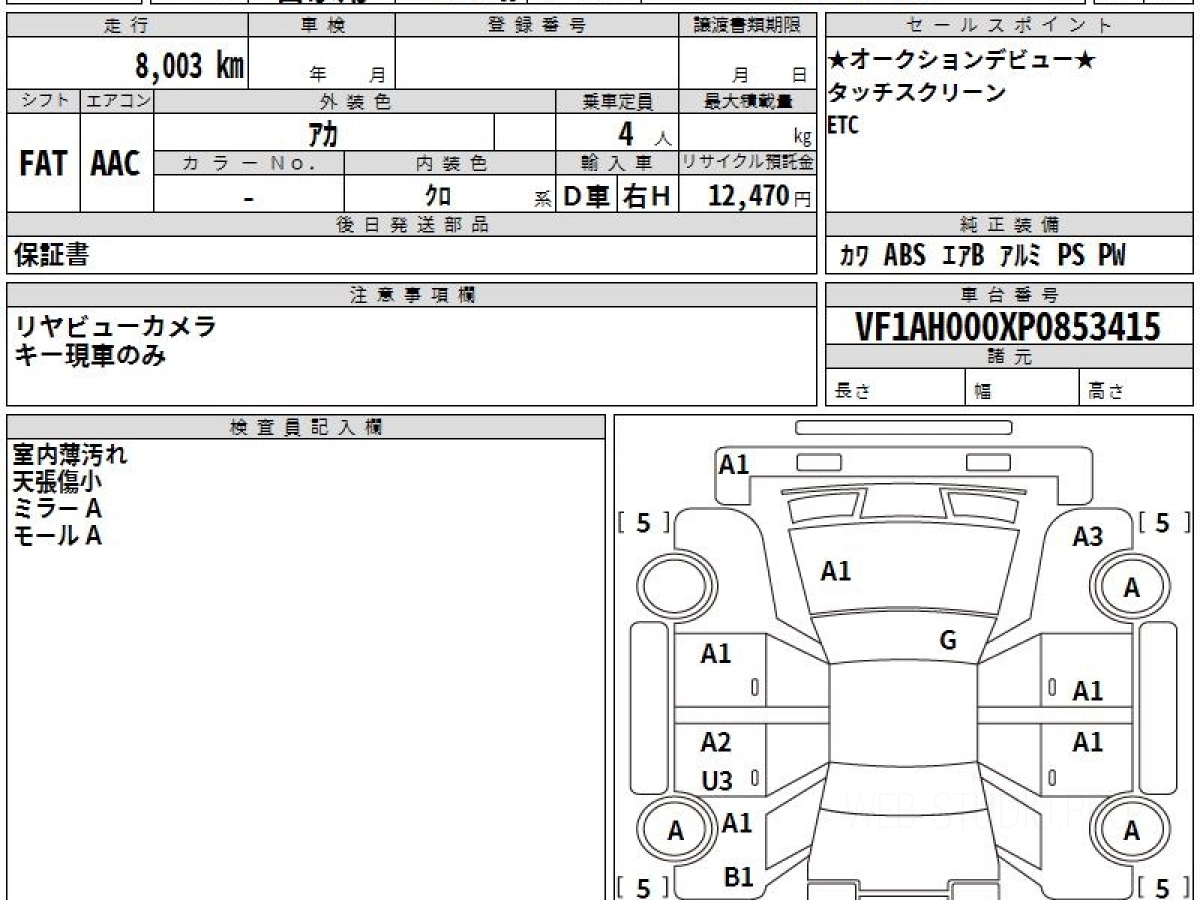Click the 登録番号 header

[x=537, y=26]
